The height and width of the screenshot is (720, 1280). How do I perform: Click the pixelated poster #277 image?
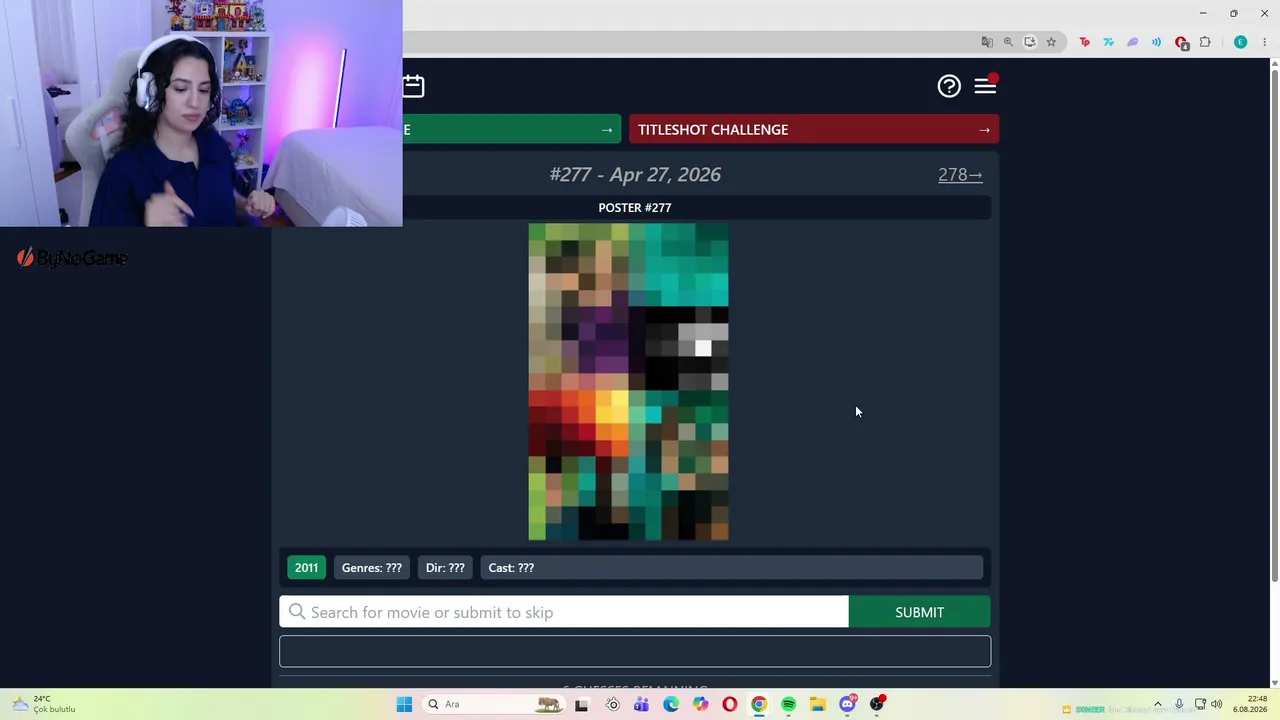tap(628, 382)
